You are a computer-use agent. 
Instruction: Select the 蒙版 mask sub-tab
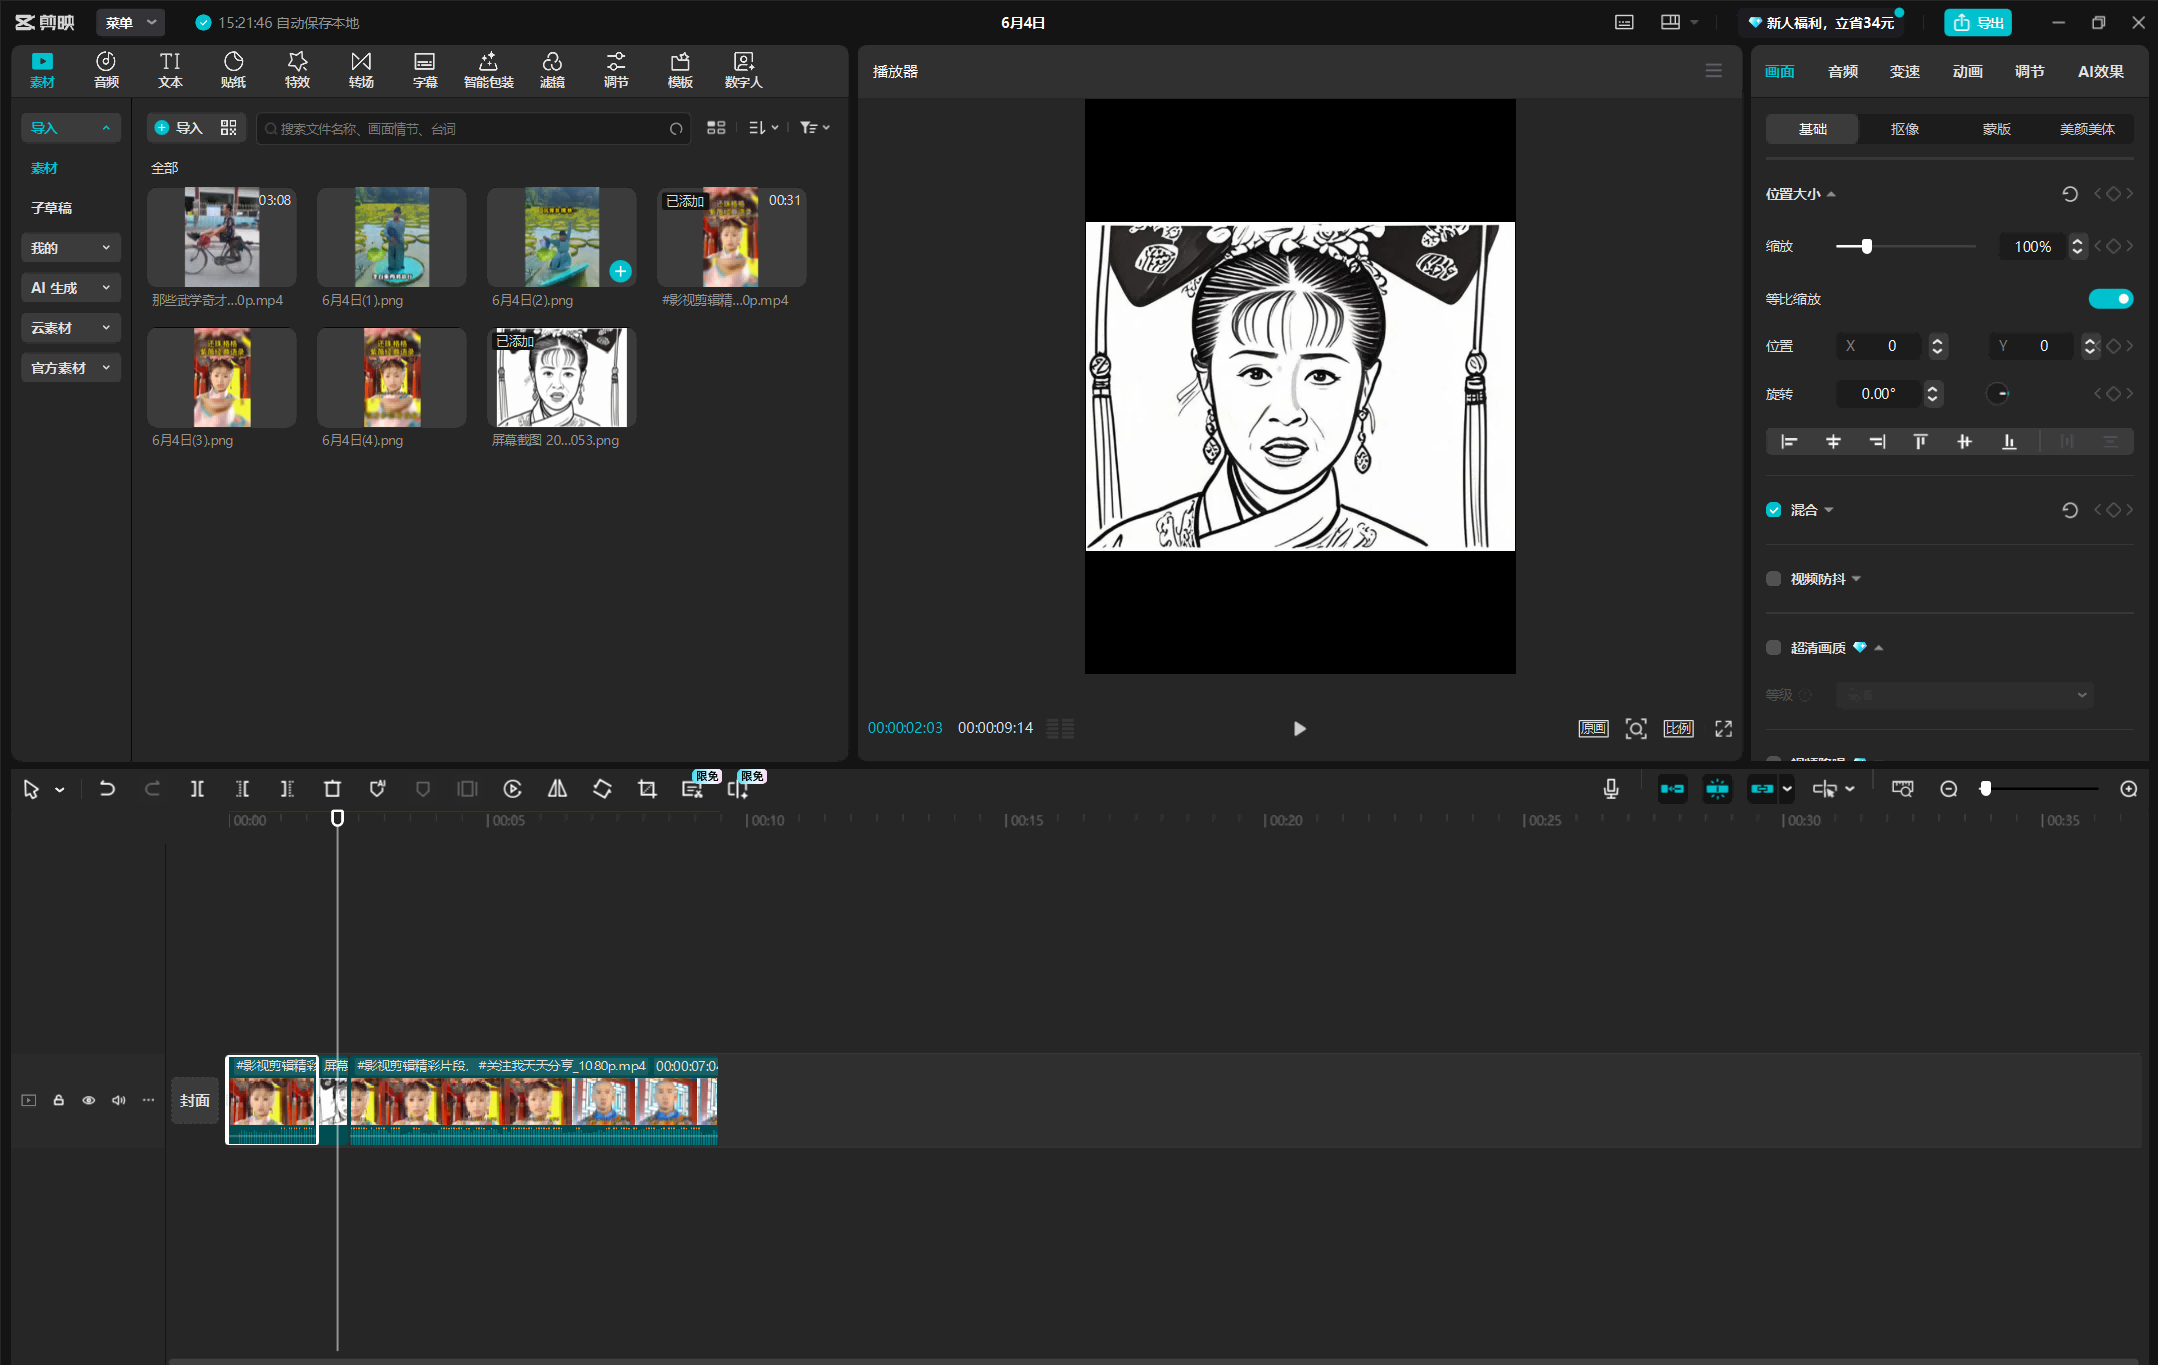[1996, 129]
